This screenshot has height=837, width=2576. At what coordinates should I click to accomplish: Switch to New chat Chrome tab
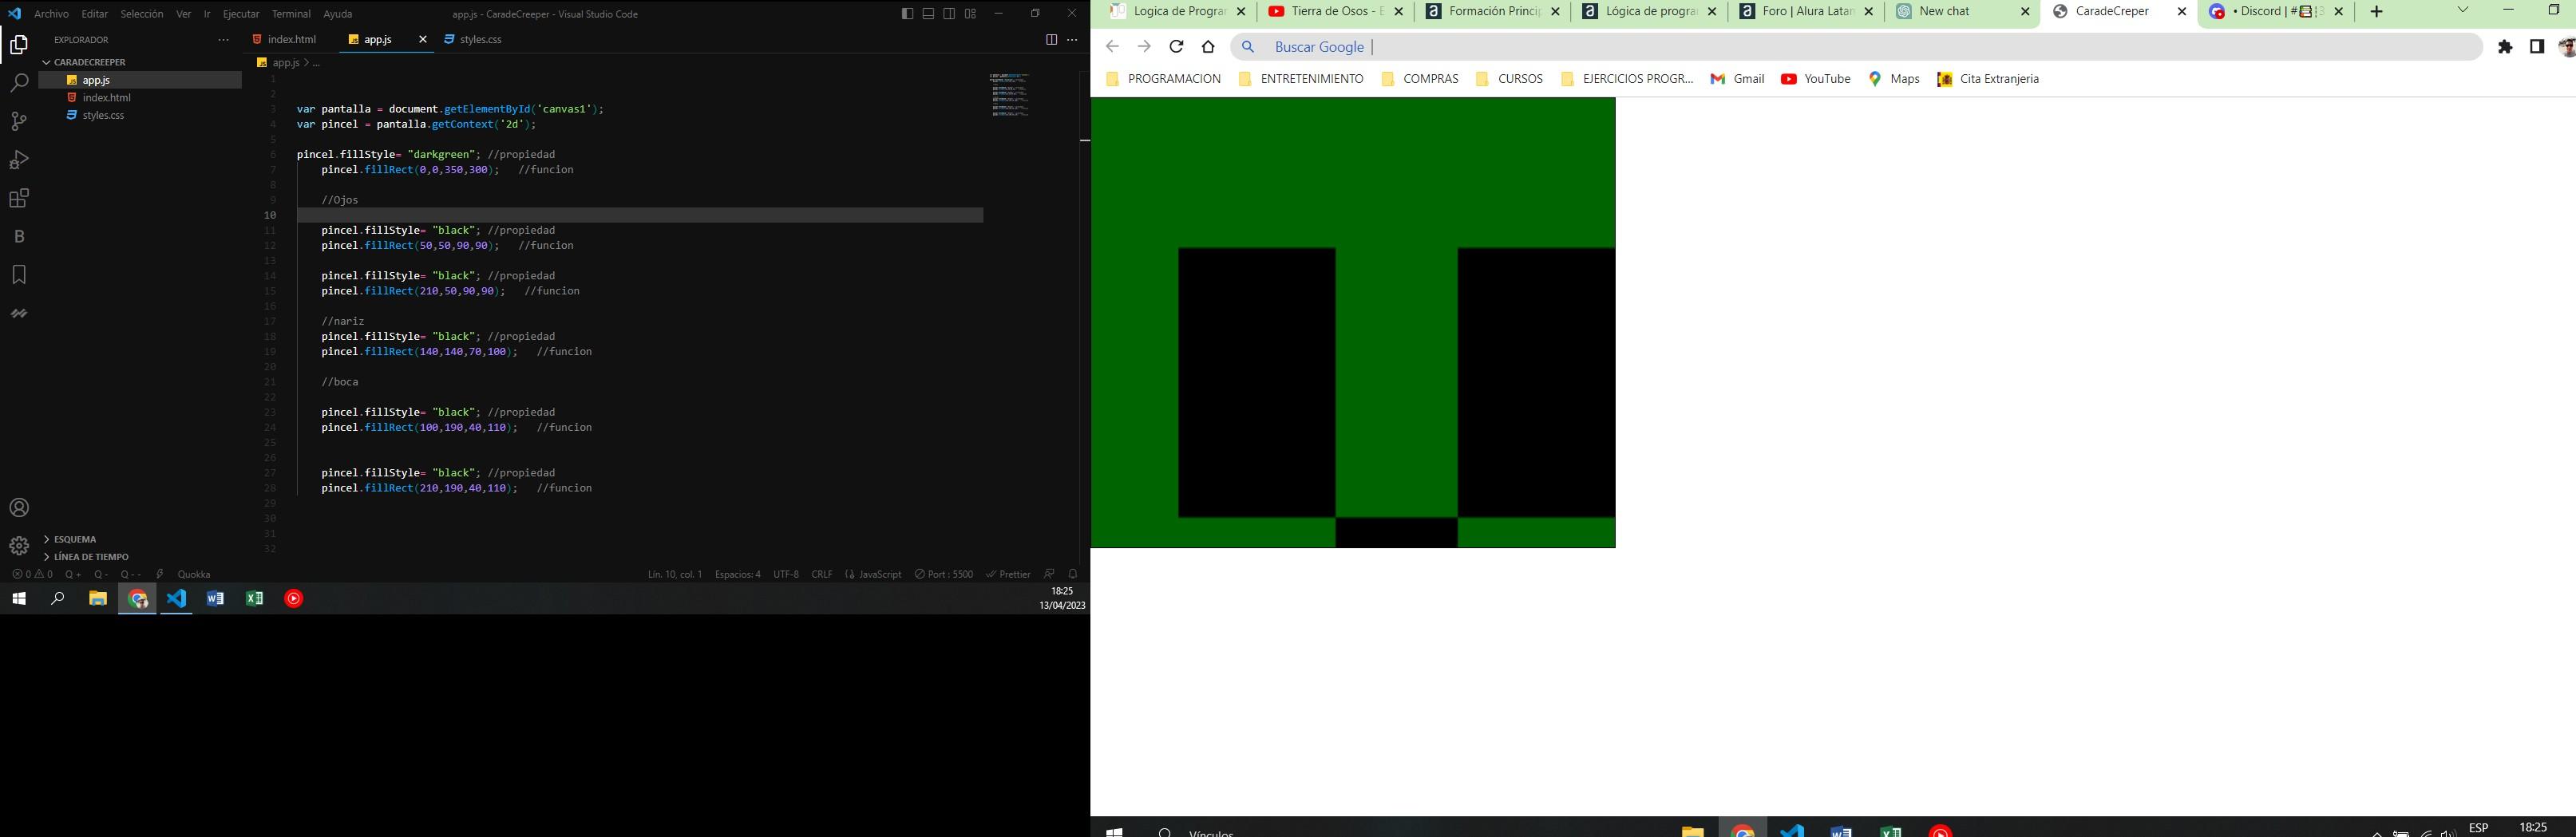[1963, 12]
